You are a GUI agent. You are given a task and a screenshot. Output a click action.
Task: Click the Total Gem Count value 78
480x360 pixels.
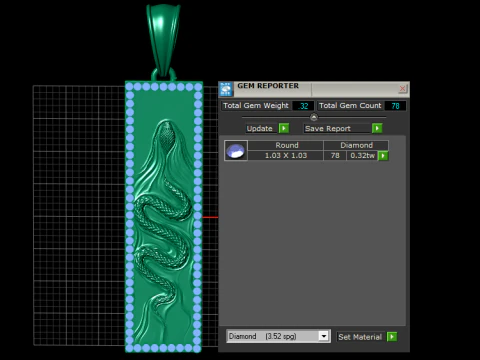pos(395,106)
